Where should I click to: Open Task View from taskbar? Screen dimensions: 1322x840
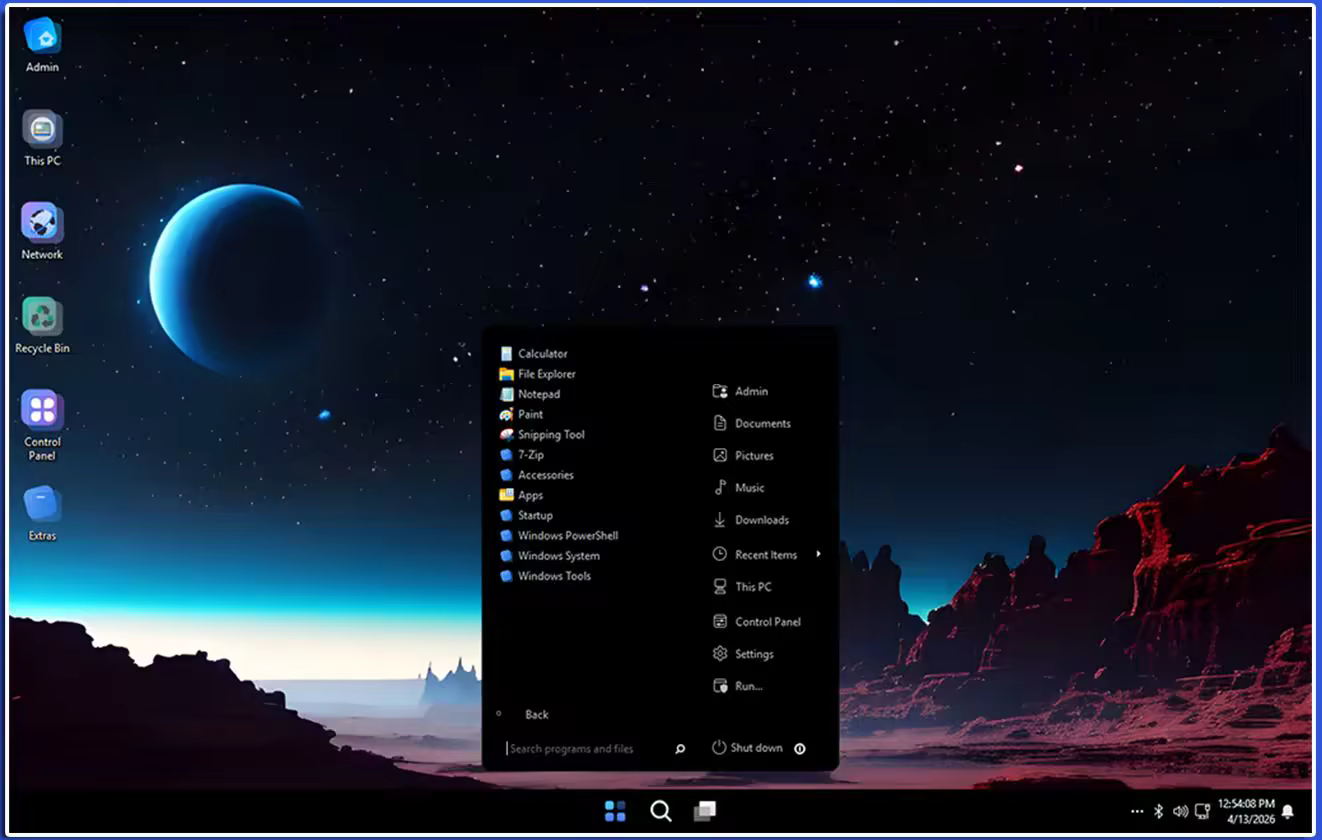pos(705,811)
